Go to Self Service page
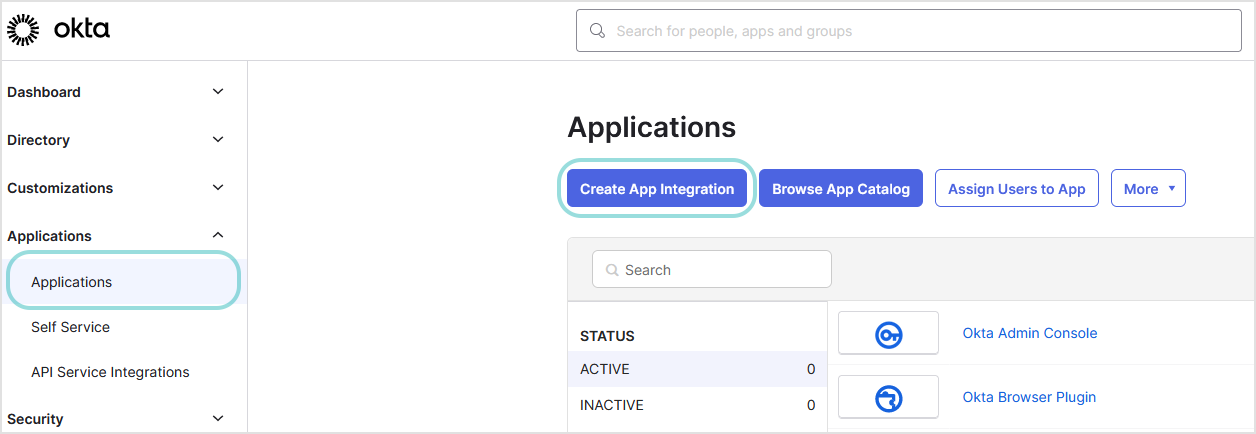 coord(70,327)
